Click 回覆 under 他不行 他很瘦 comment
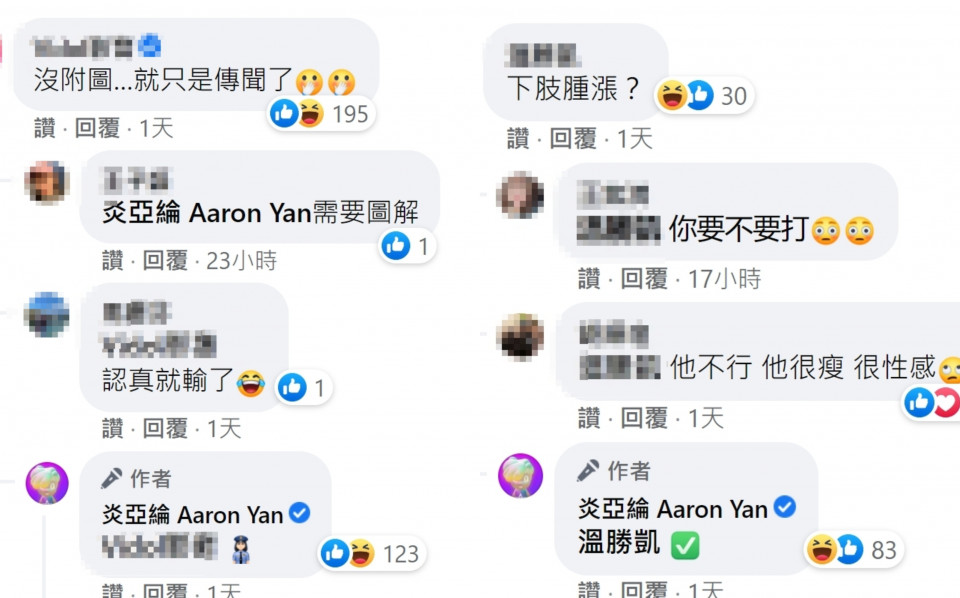Viewport: 960px width, 598px height. coord(644,419)
